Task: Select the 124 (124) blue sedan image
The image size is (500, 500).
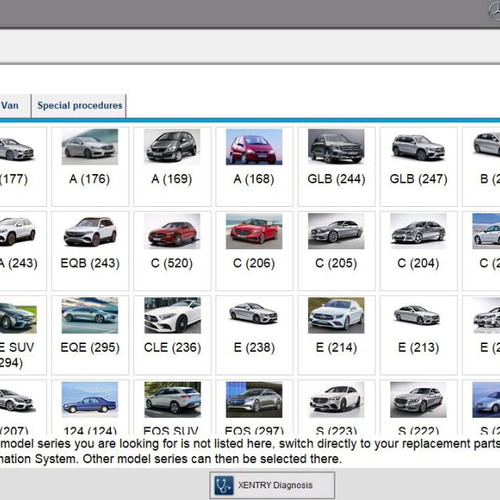Action: pyautogui.click(x=90, y=400)
